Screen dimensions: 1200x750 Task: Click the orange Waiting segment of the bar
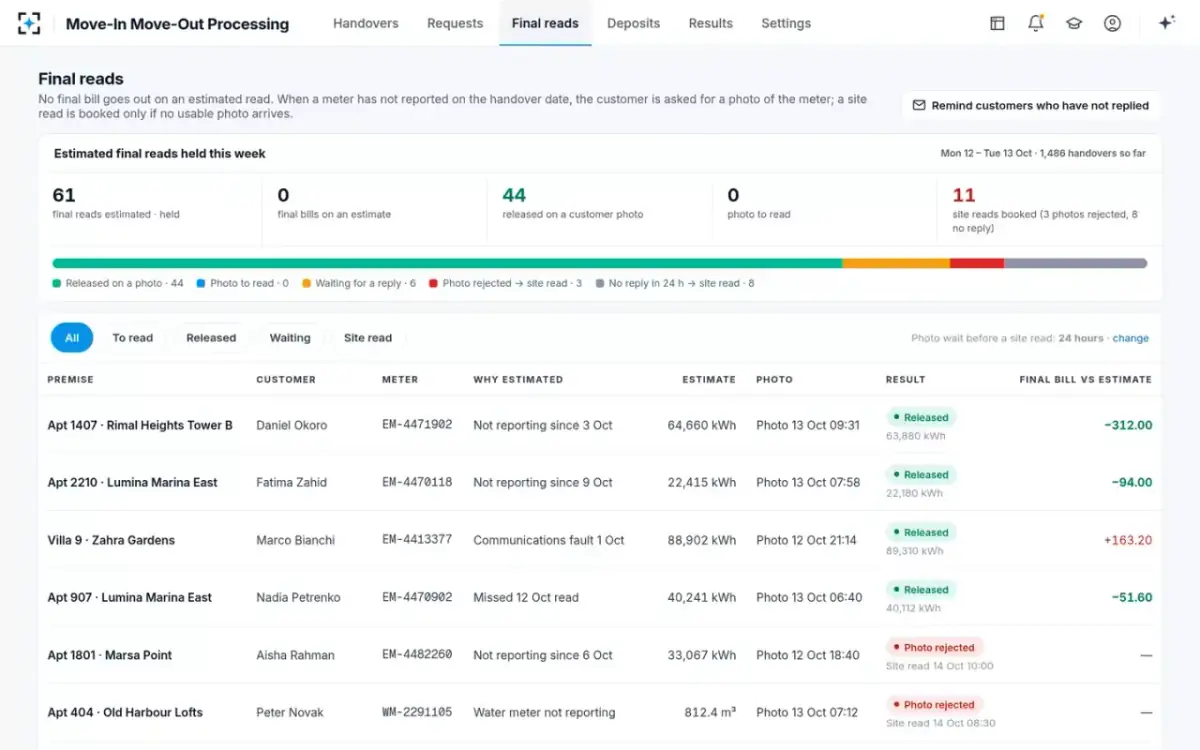click(x=896, y=264)
